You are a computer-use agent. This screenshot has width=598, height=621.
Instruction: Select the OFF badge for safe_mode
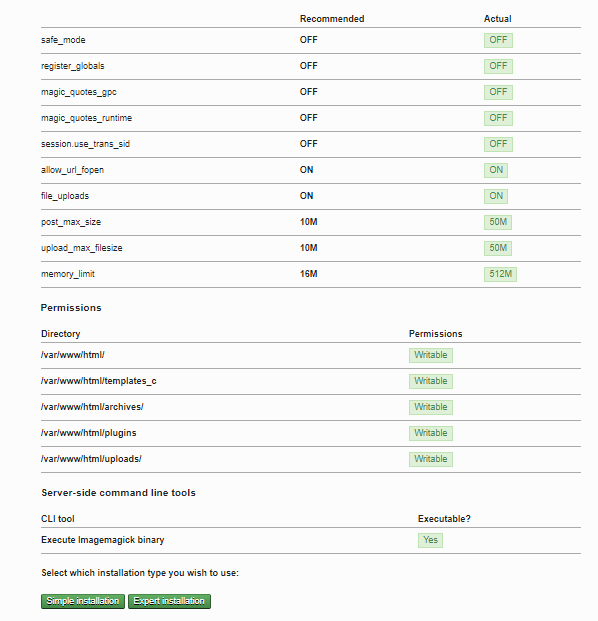(x=498, y=40)
